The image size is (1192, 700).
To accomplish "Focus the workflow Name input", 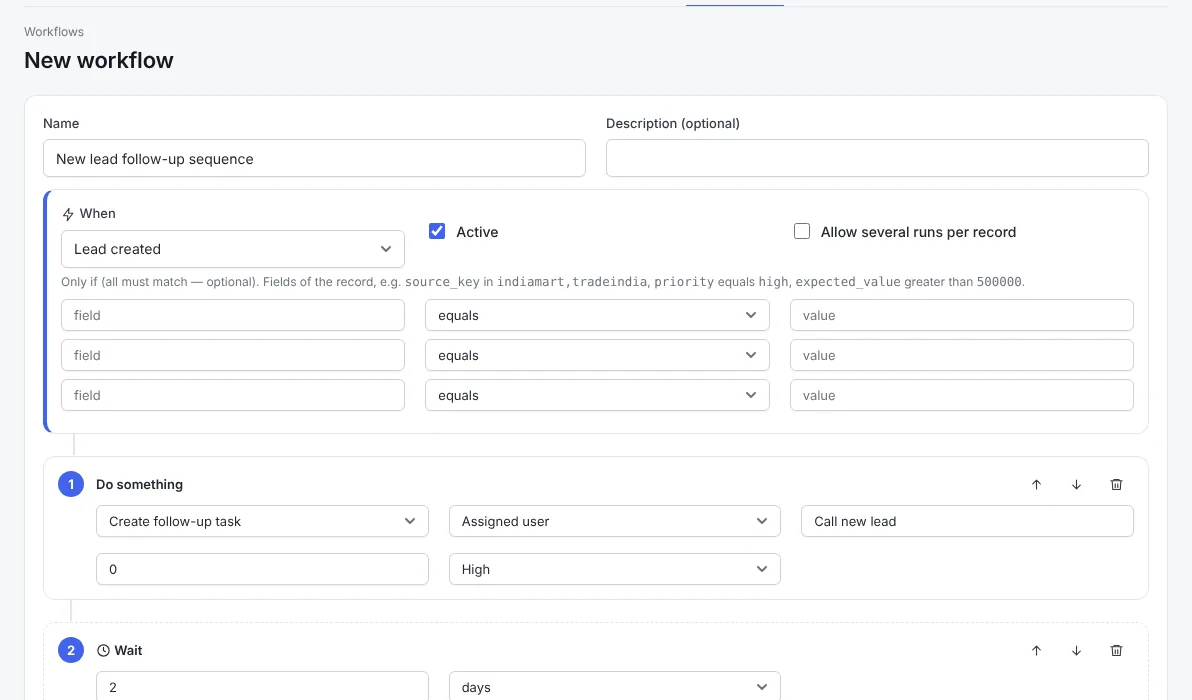I will click(314, 158).
